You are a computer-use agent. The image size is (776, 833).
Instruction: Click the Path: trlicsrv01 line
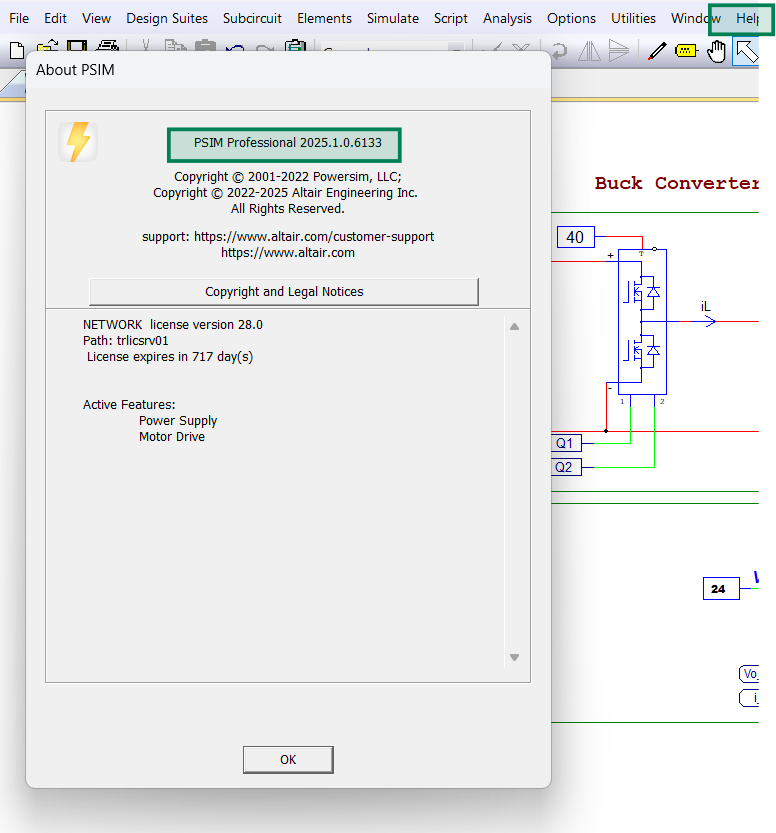pyautogui.click(x=125, y=341)
